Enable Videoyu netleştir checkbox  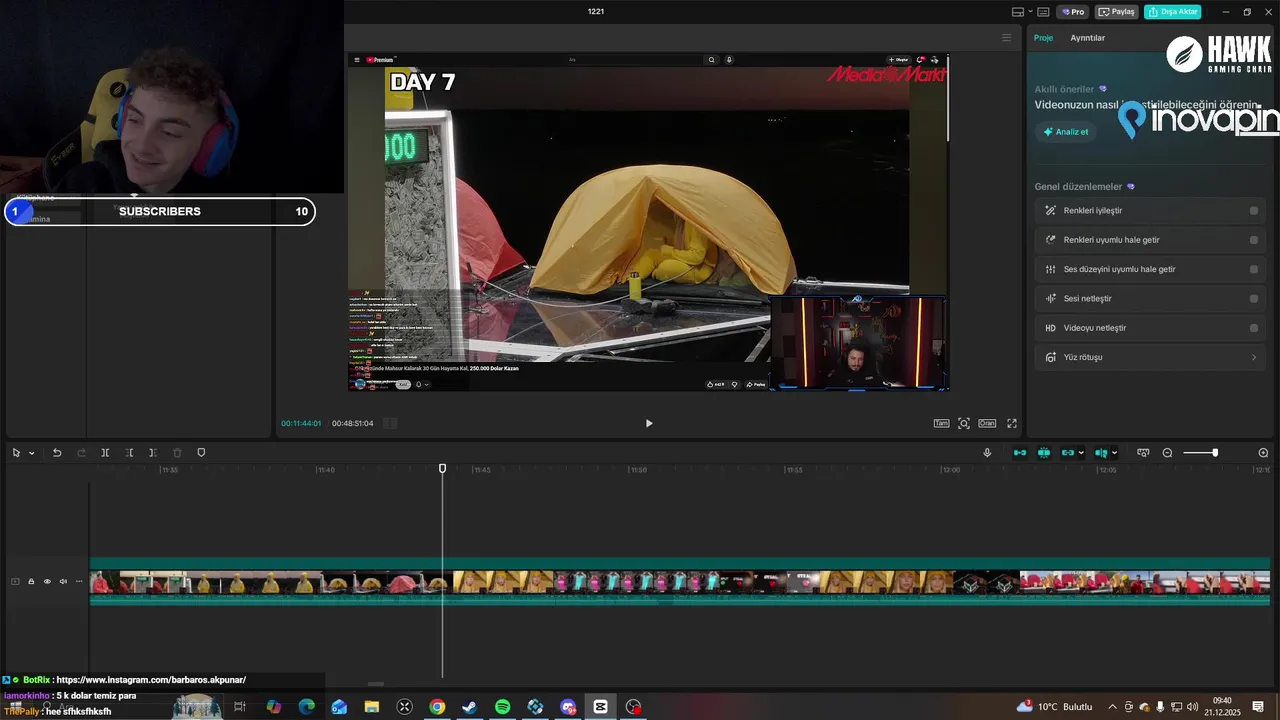point(1254,328)
